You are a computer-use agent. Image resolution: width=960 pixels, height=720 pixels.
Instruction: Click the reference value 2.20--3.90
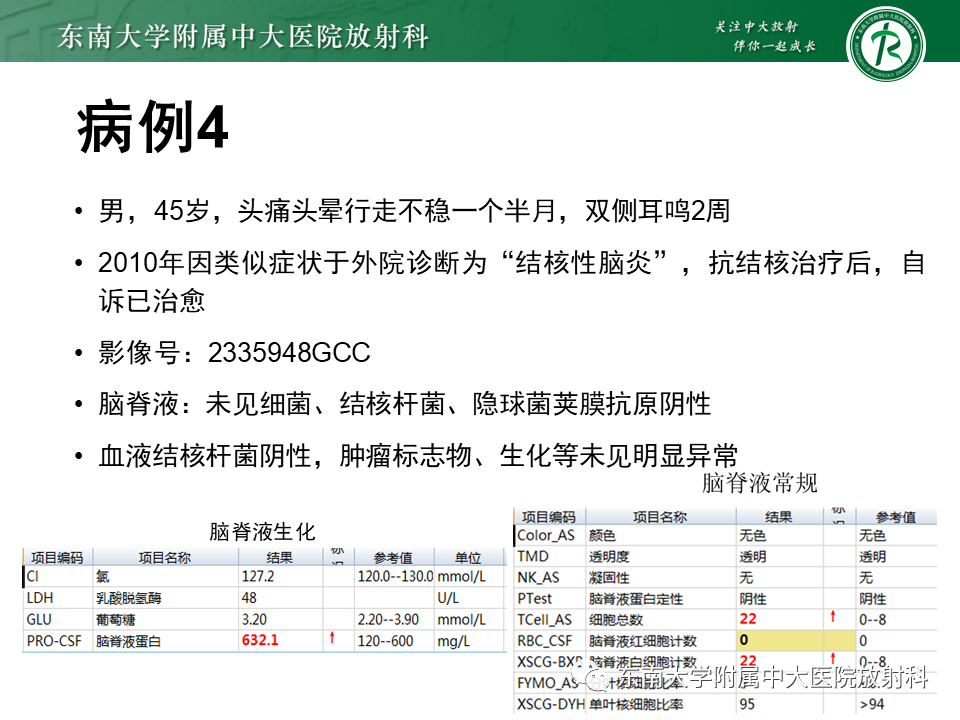388,620
